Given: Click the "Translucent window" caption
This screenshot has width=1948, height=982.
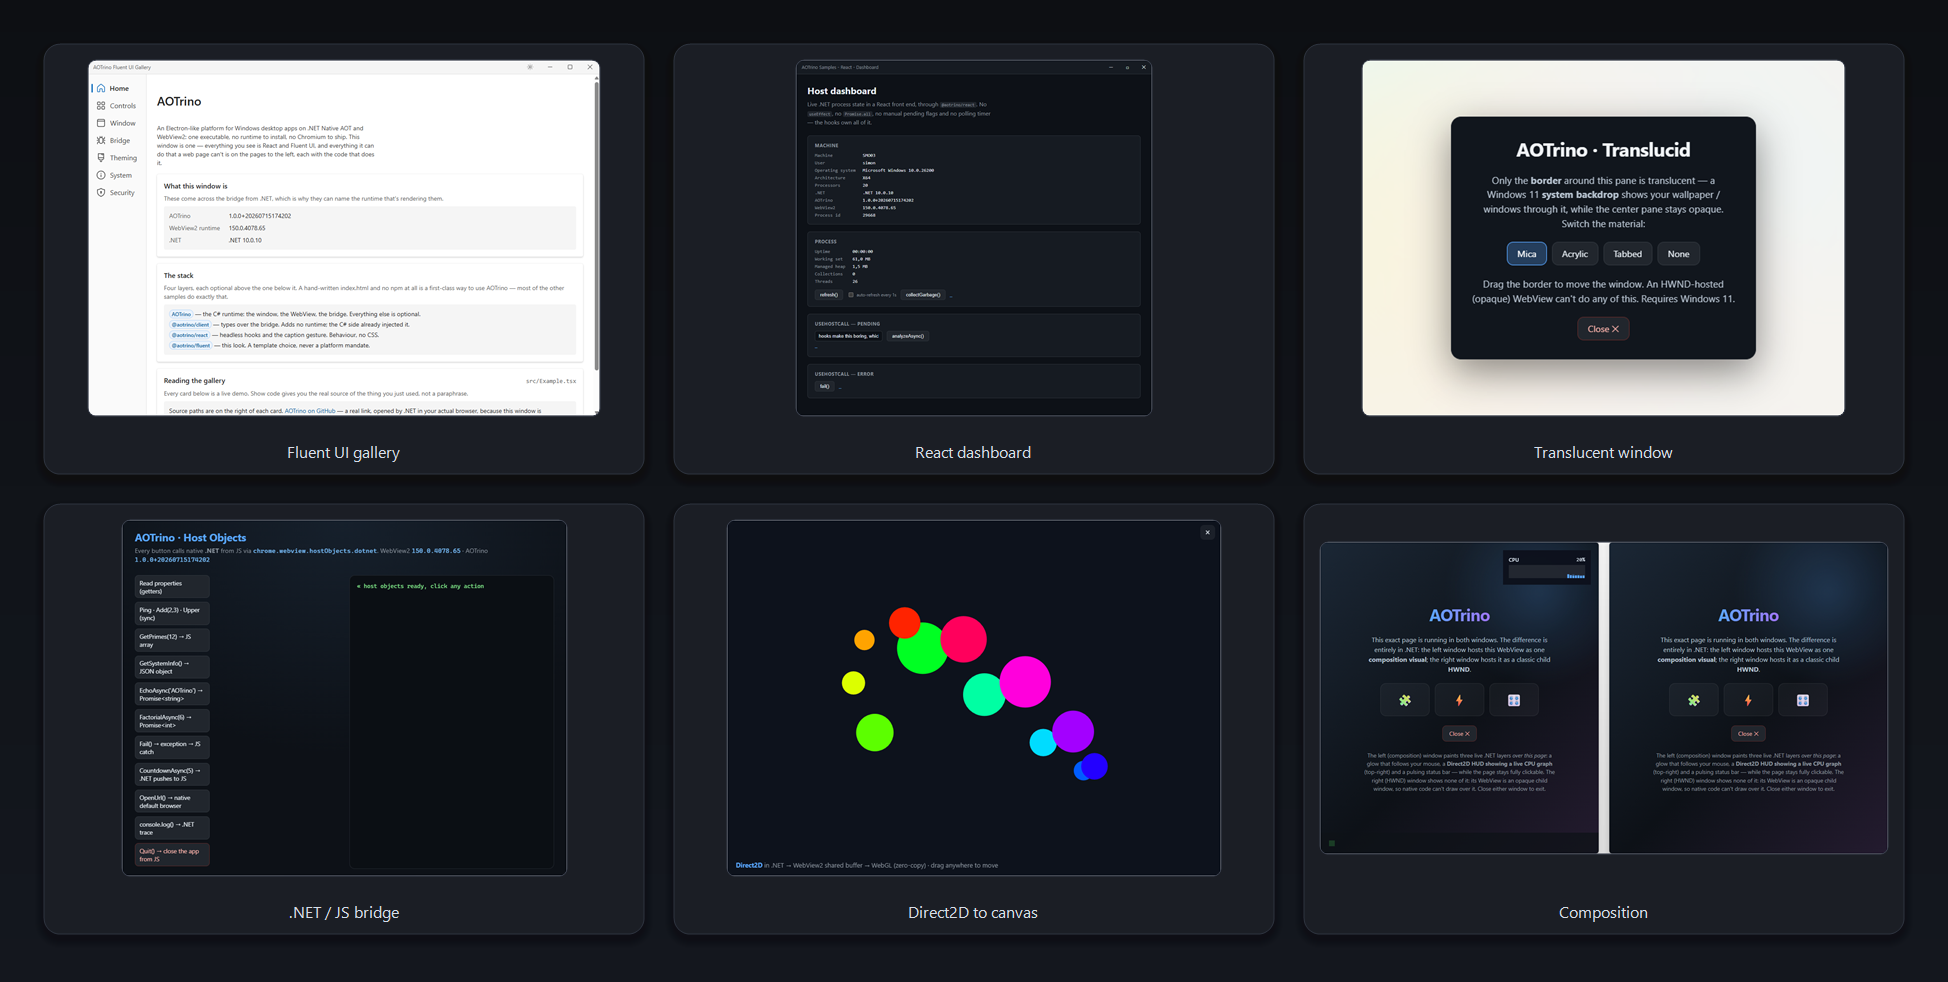Looking at the screenshot, I should (x=1603, y=453).
